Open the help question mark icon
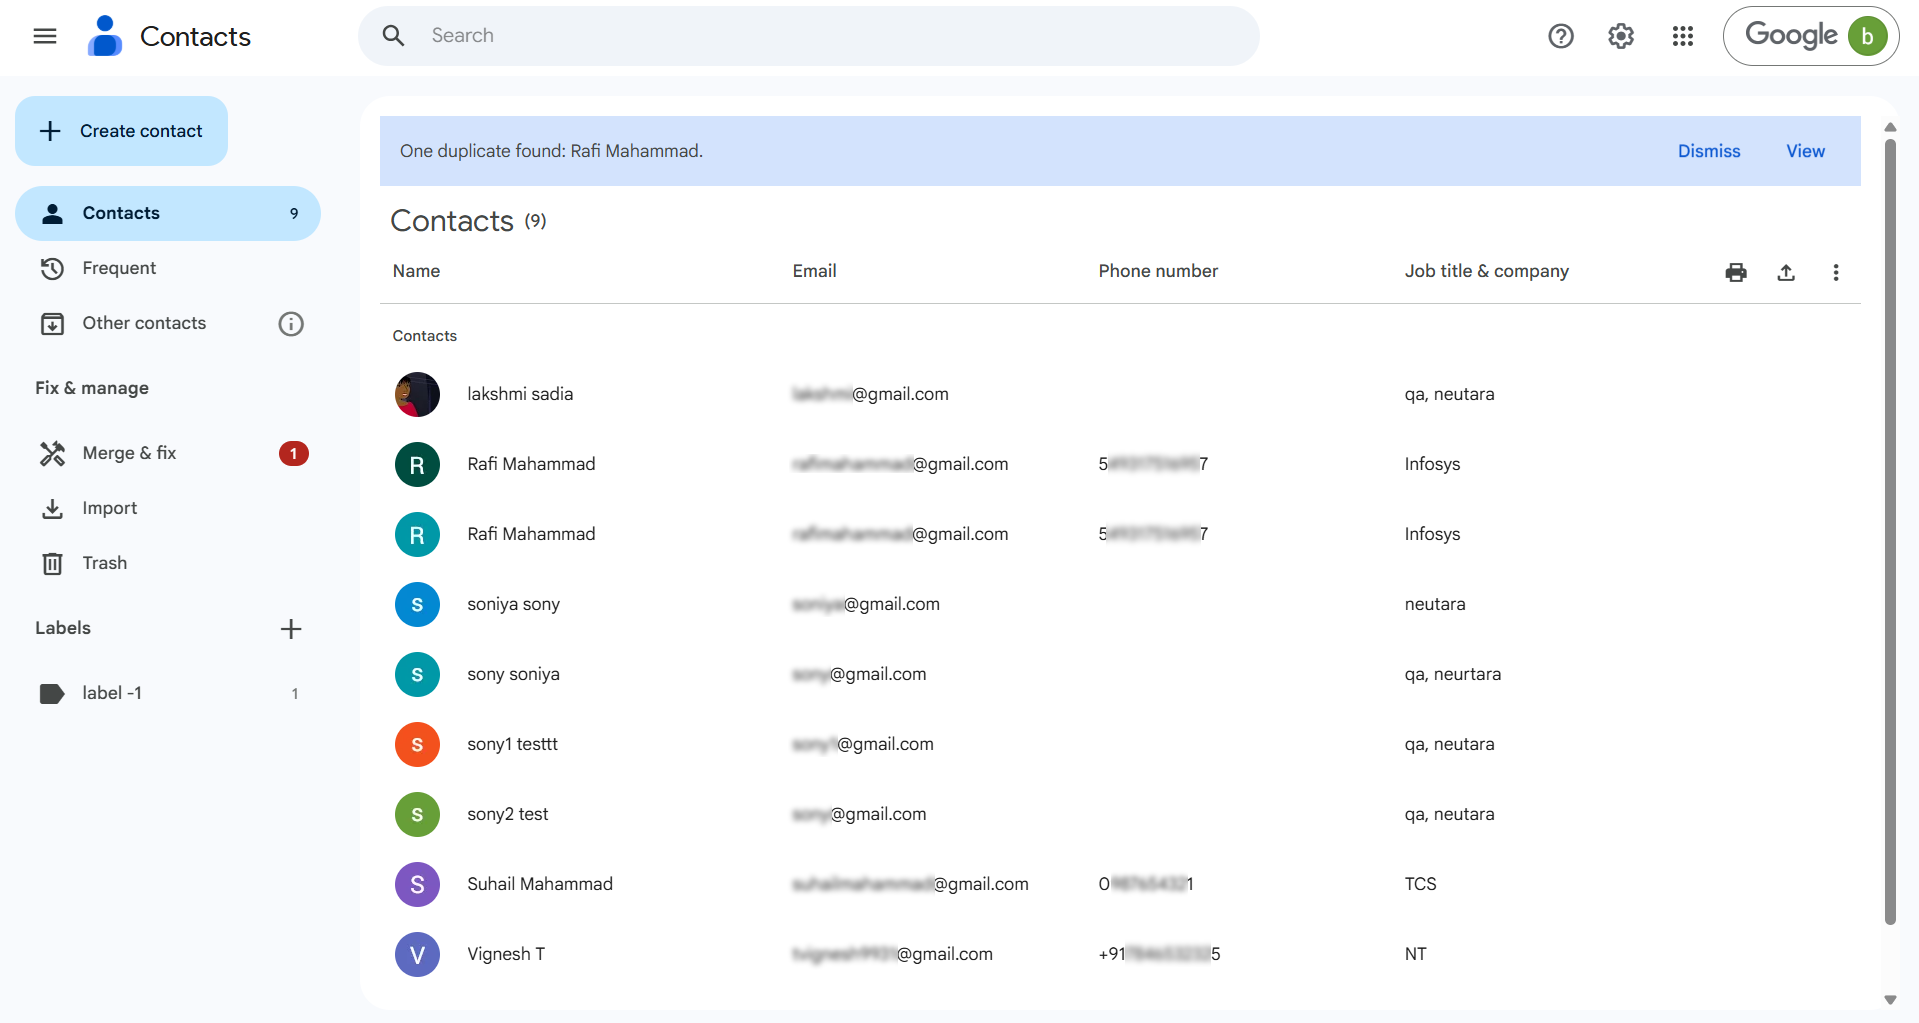 [x=1561, y=36]
